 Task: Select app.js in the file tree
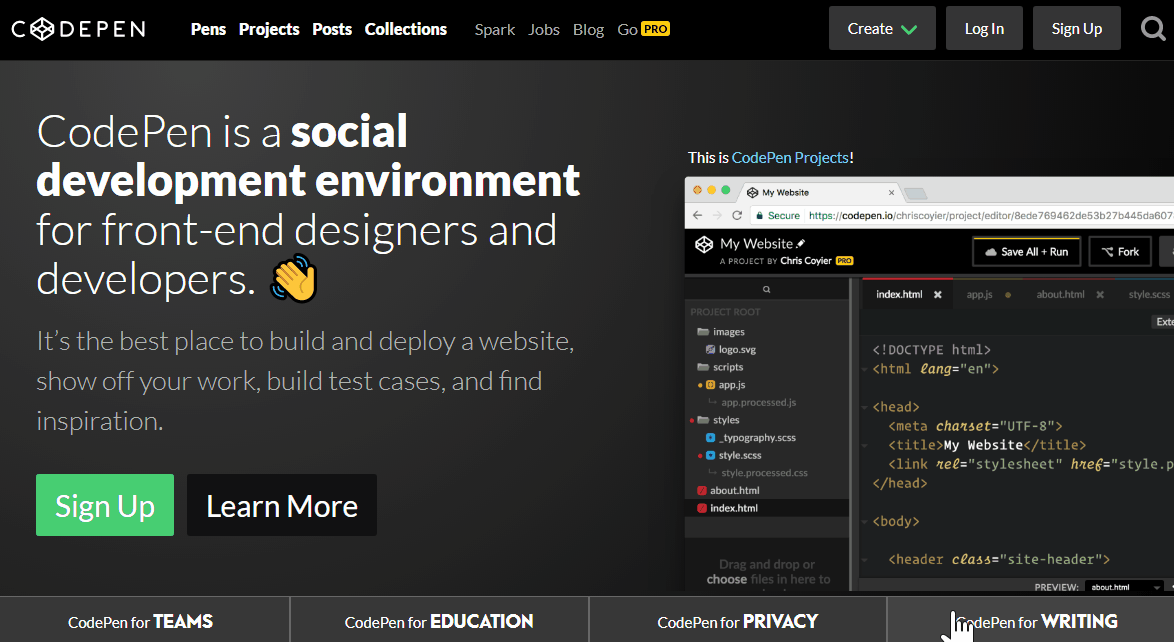(x=732, y=385)
